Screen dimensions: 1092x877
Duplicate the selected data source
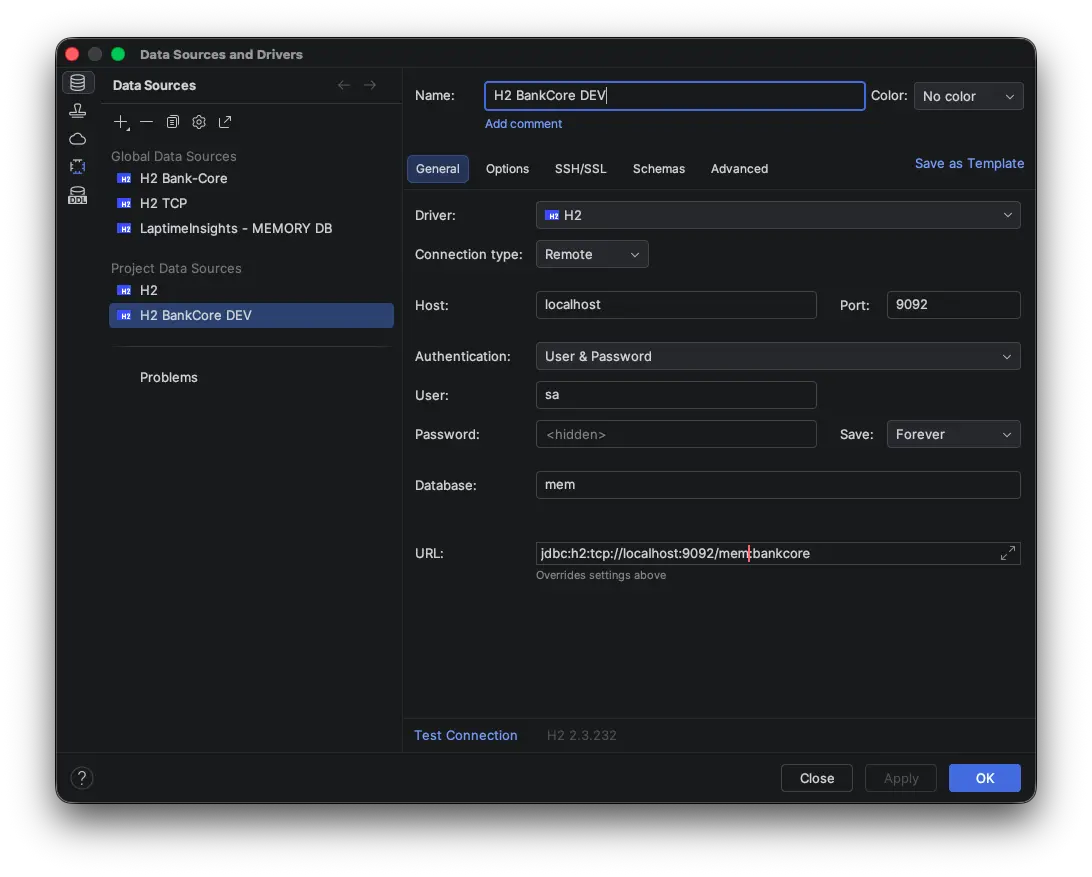[173, 122]
